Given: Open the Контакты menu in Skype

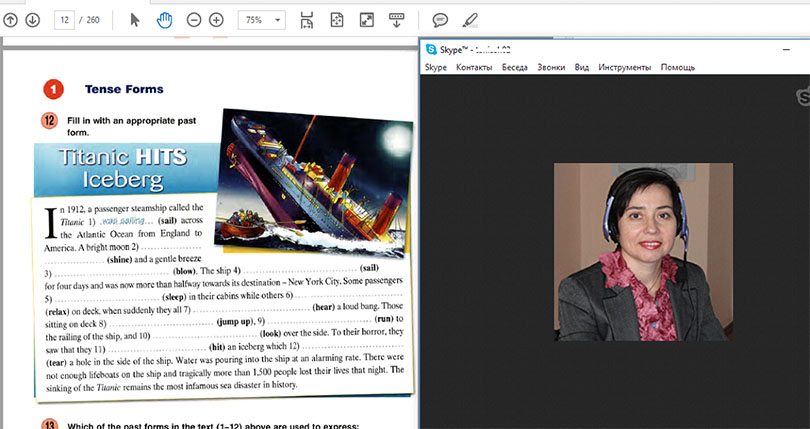Looking at the screenshot, I should tap(474, 67).
